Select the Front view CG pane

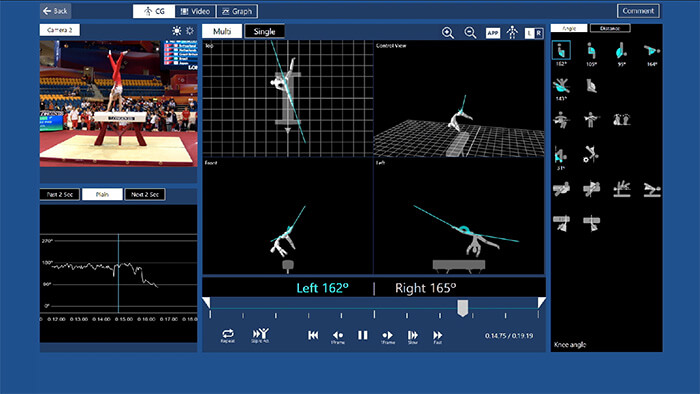click(288, 216)
